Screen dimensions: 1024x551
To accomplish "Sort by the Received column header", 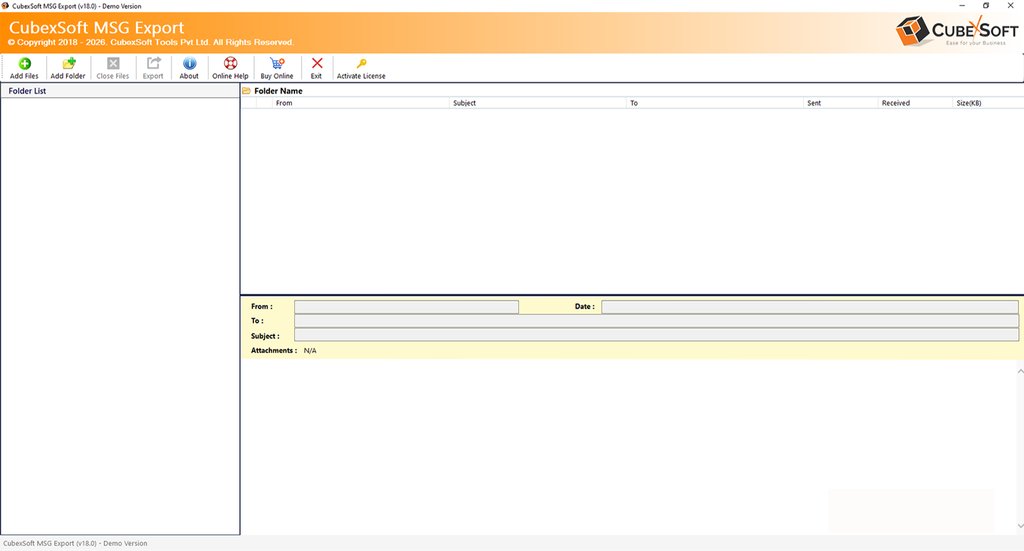I will (915, 103).
